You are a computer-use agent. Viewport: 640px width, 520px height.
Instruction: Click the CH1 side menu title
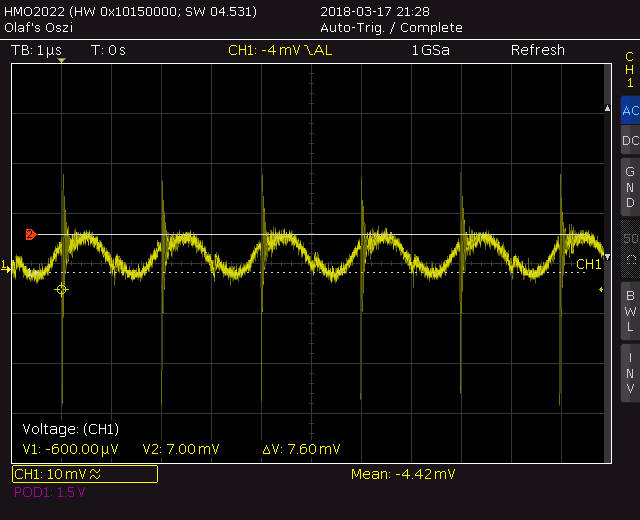630,70
